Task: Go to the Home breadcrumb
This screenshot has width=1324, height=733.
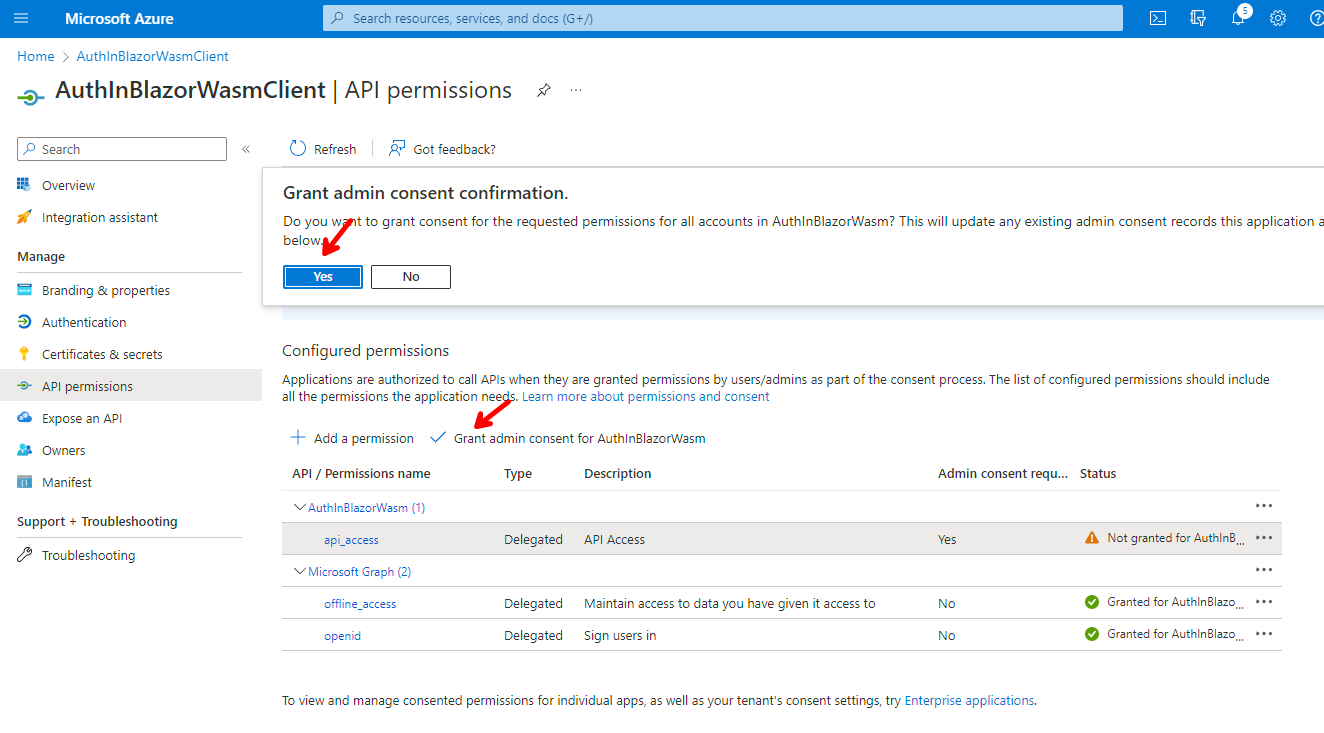Action: (x=35, y=56)
